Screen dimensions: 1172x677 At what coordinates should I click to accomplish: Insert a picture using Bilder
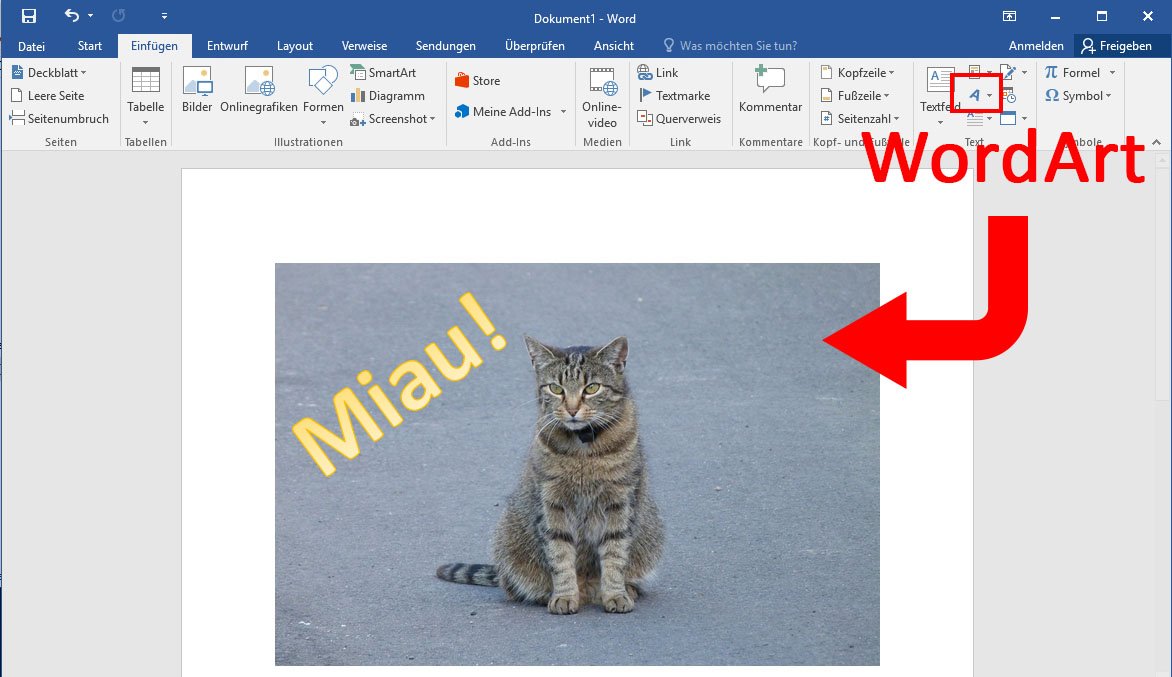197,90
